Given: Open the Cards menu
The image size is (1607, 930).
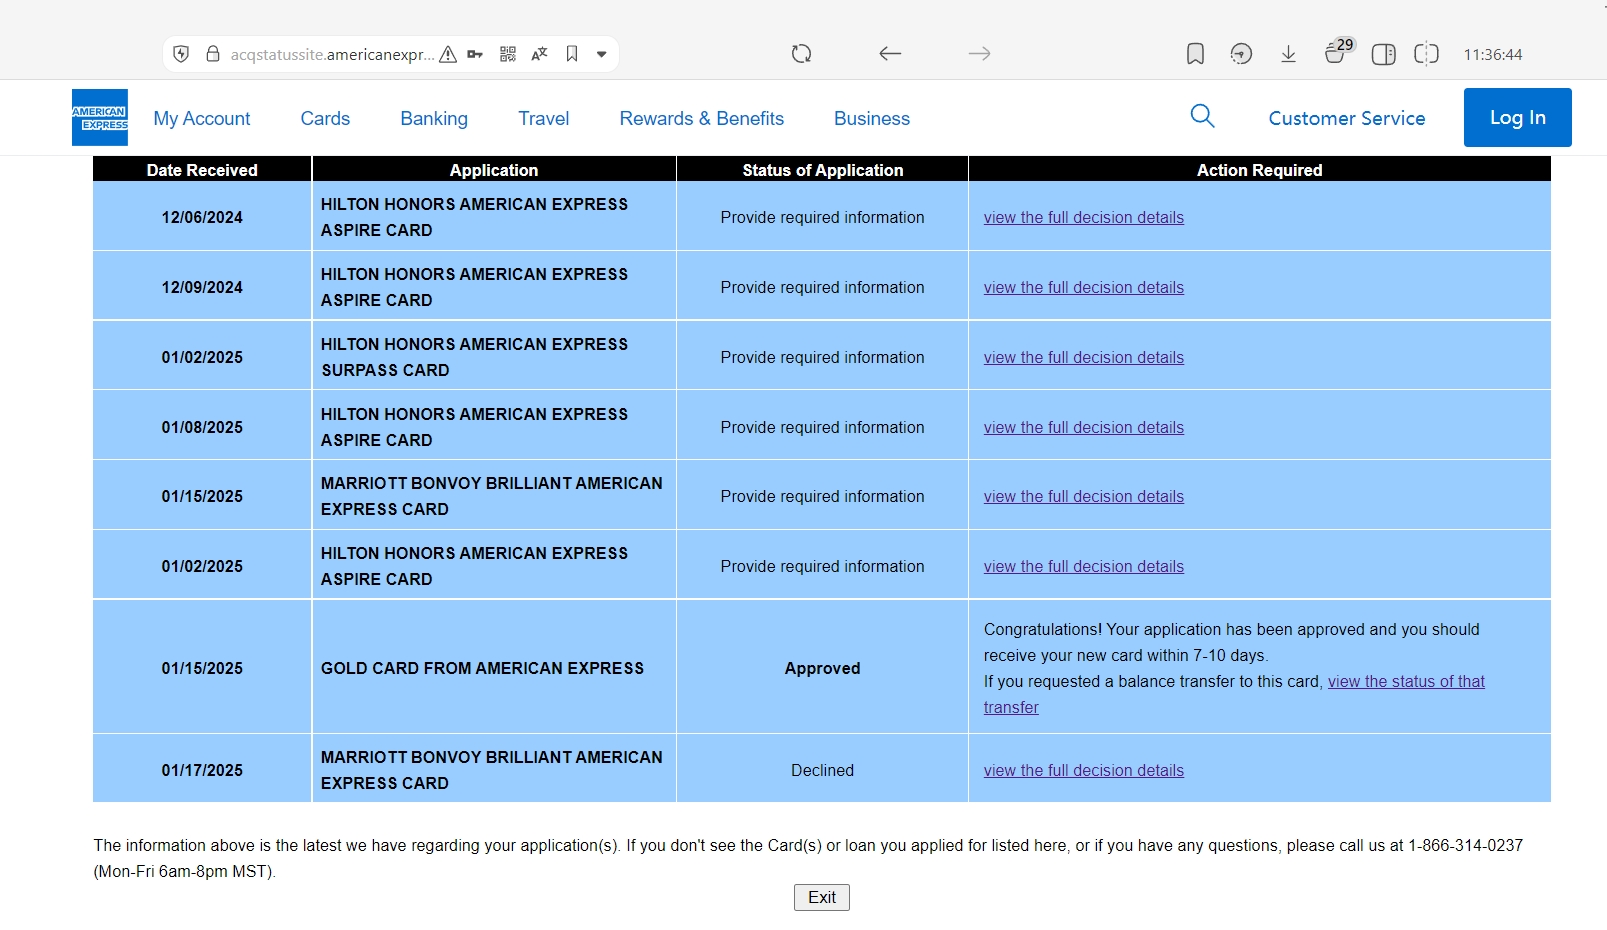Looking at the screenshot, I should coord(325,118).
